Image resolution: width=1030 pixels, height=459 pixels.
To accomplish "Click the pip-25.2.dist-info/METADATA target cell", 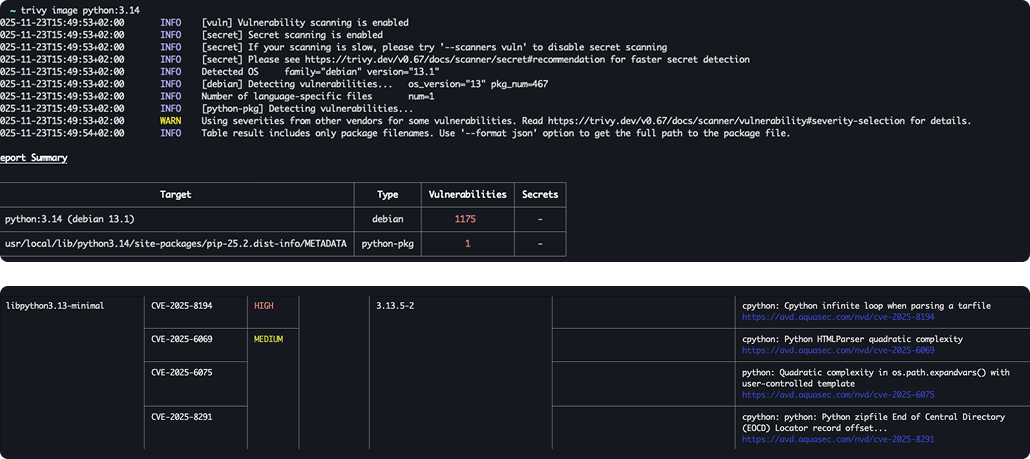I will (x=177, y=243).
